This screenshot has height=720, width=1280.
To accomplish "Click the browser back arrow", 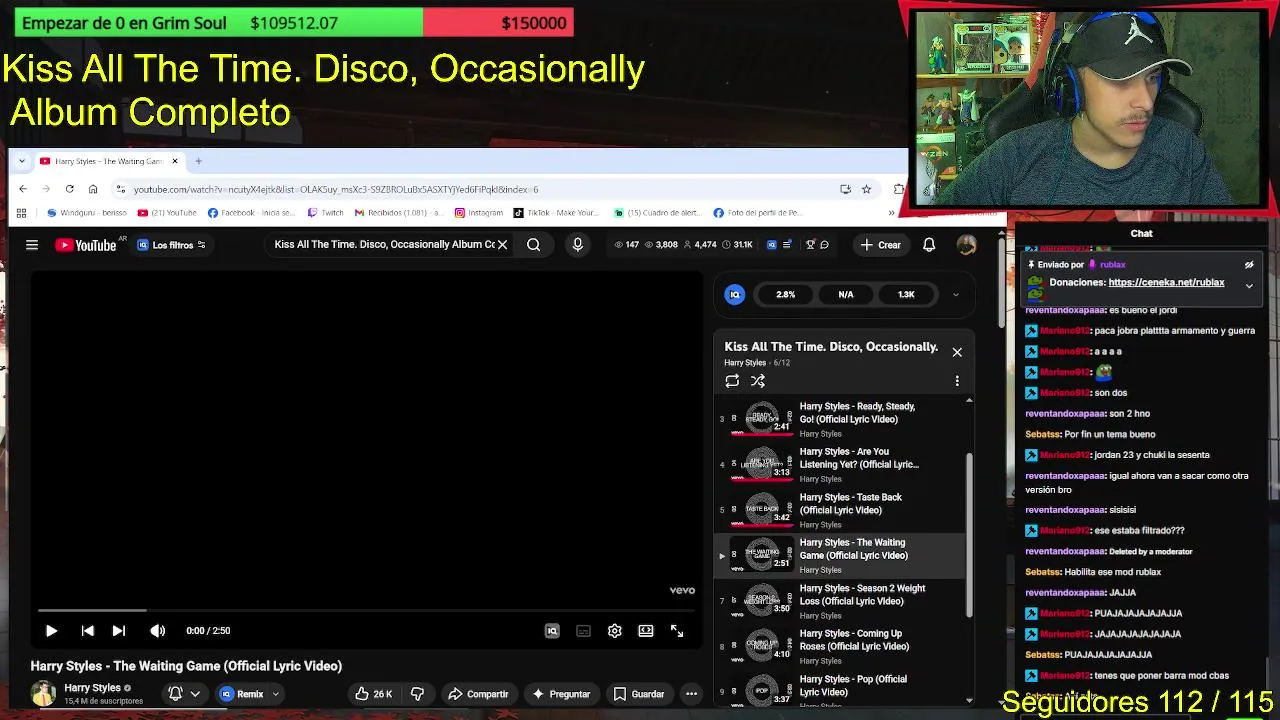I will coord(23,189).
